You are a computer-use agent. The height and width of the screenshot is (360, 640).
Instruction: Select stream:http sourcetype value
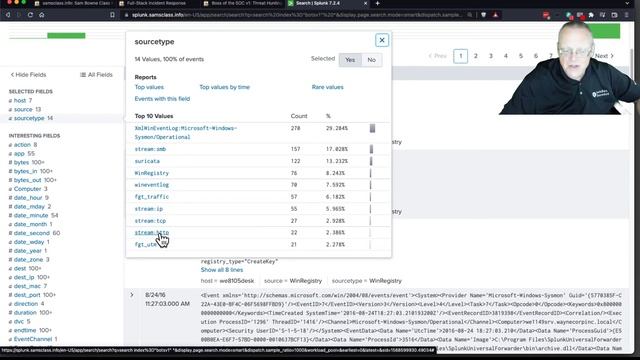(151, 233)
